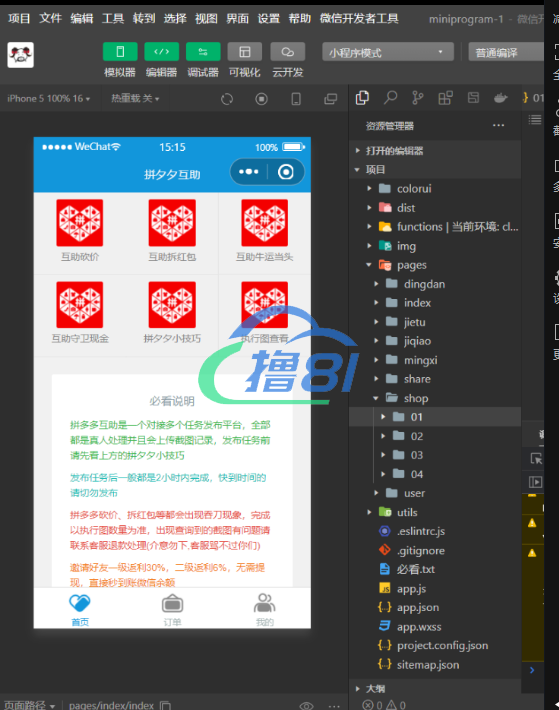Tap 互助拆红包 in the simulator
559x710 pixels.
(x=172, y=231)
